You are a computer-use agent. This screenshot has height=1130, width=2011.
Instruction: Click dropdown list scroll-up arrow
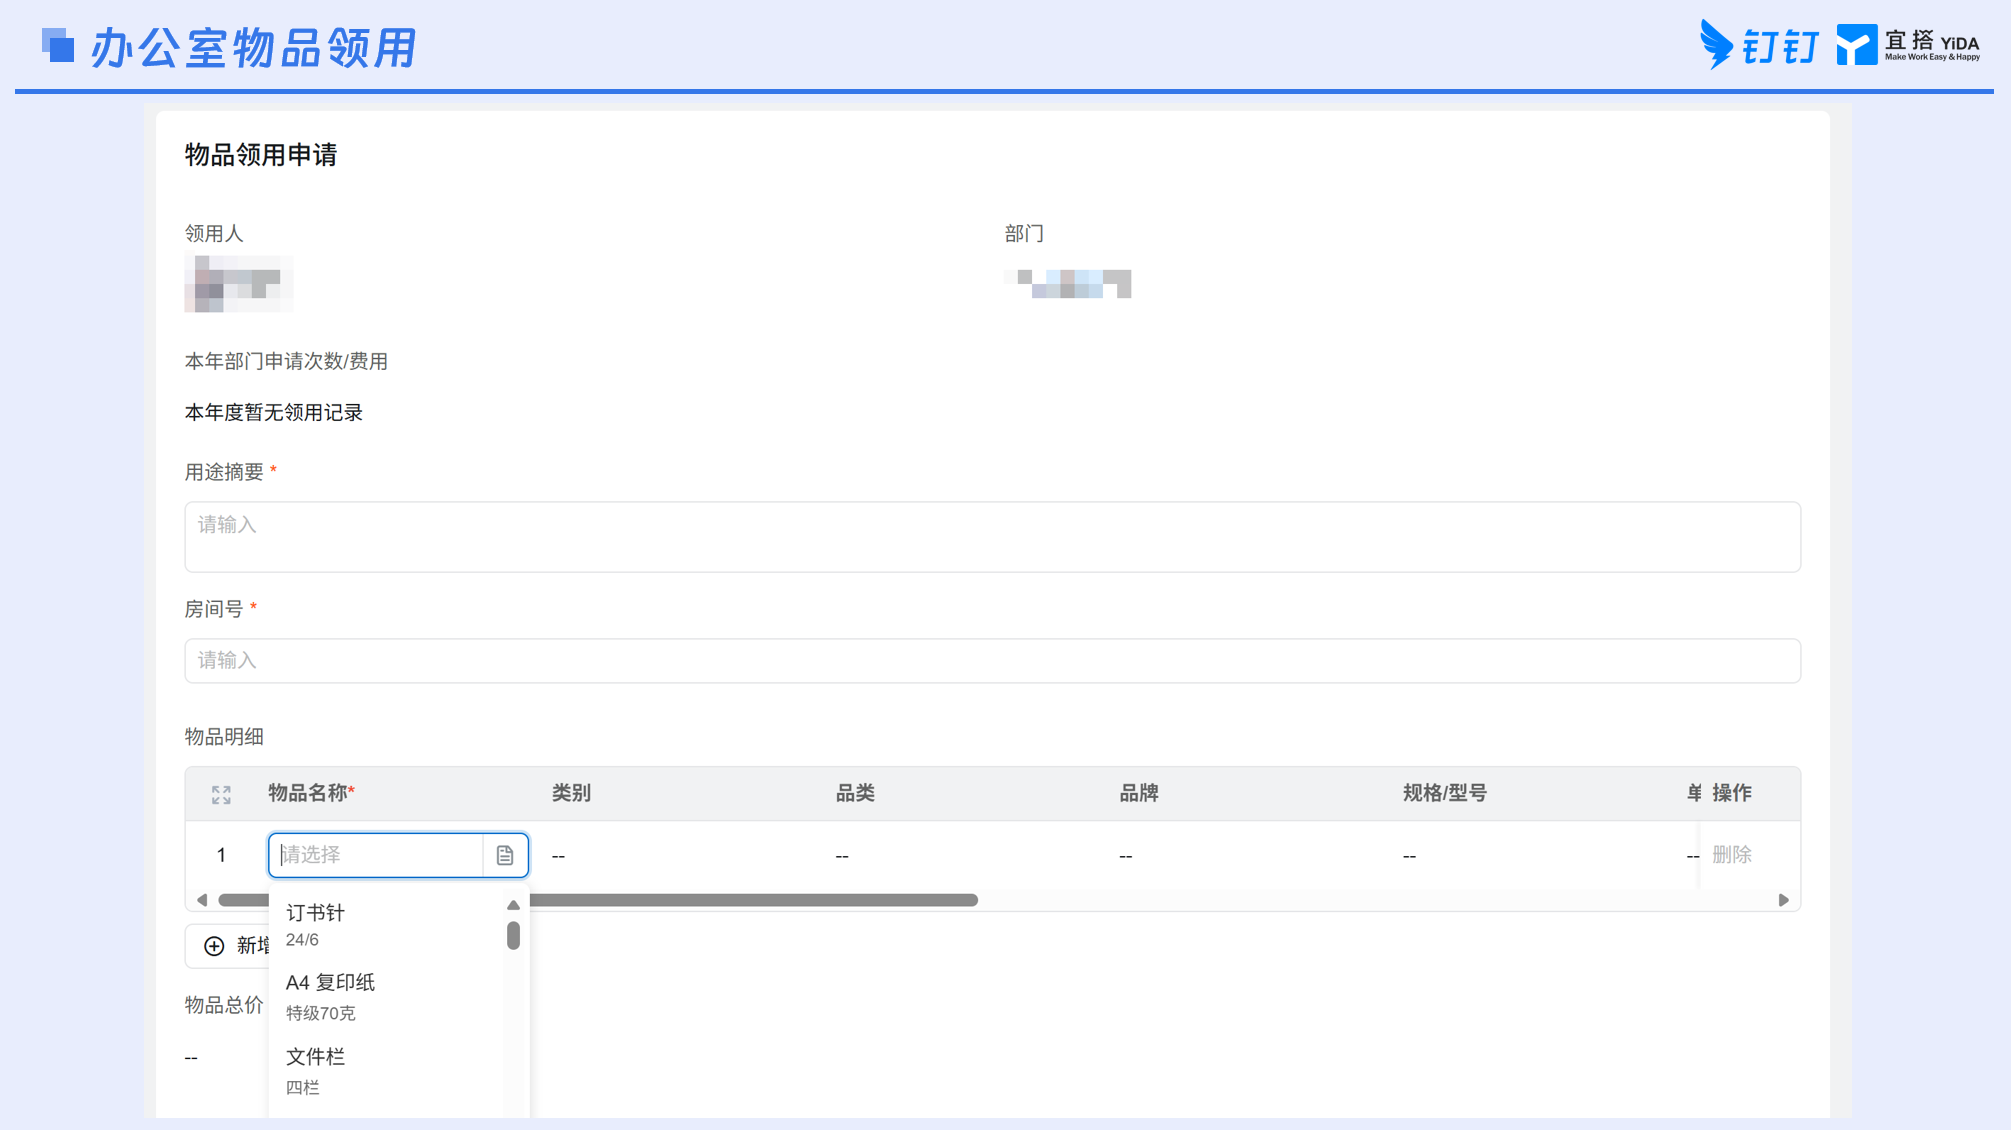(x=513, y=905)
